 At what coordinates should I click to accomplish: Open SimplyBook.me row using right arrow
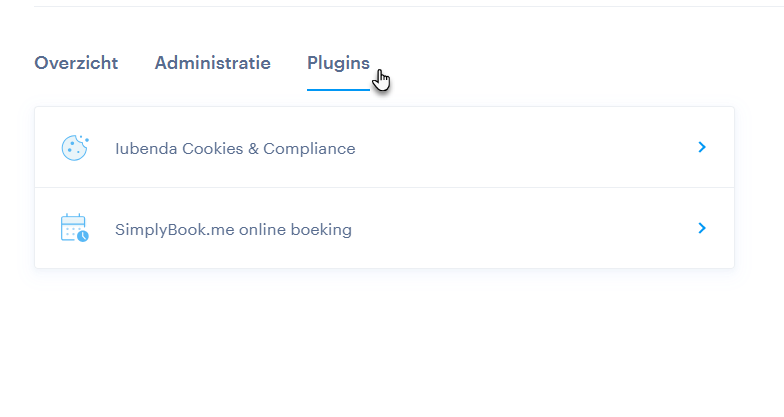[x=702, y=228]
